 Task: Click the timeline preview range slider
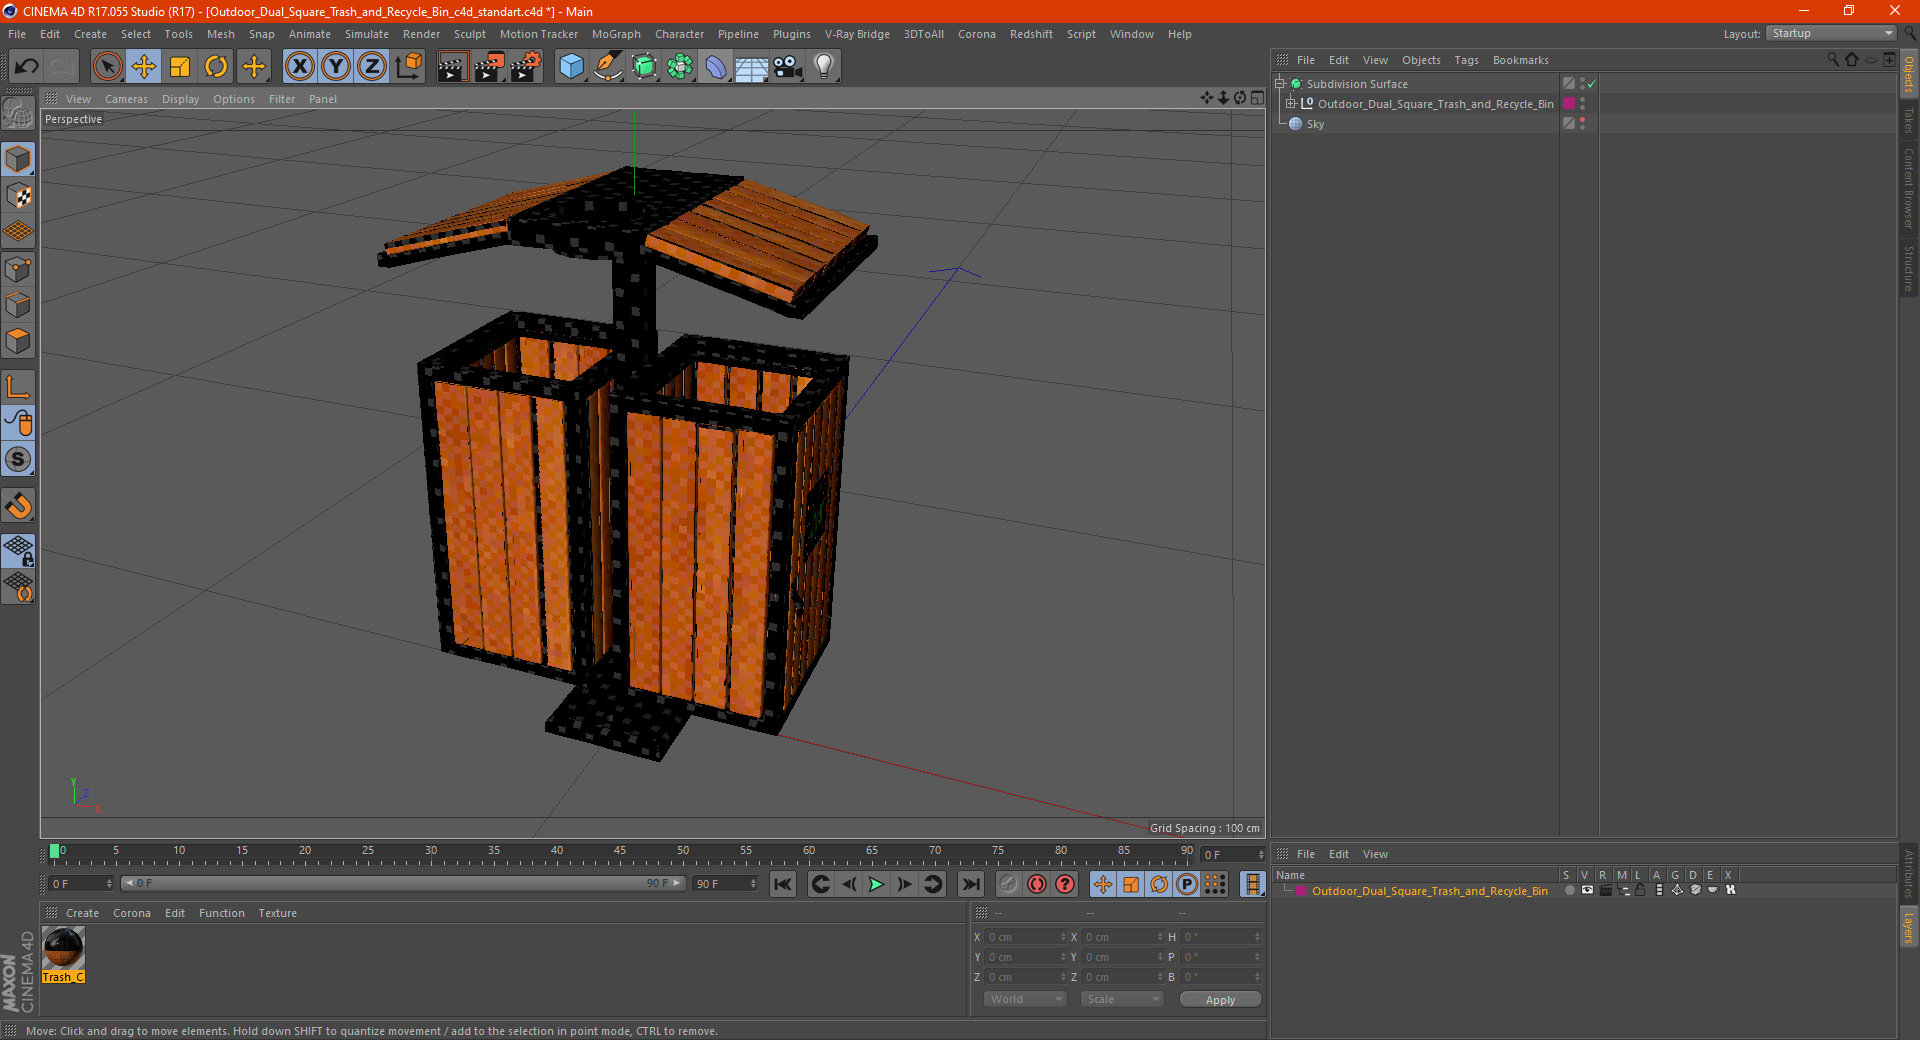point(403,884)
